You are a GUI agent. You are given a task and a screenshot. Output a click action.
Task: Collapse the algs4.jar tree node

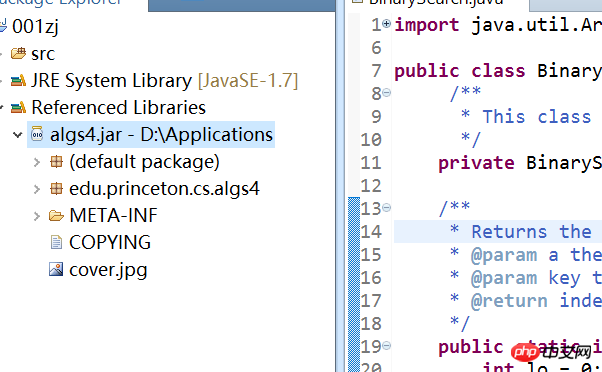pyautogui.click(x=18, y=135)
